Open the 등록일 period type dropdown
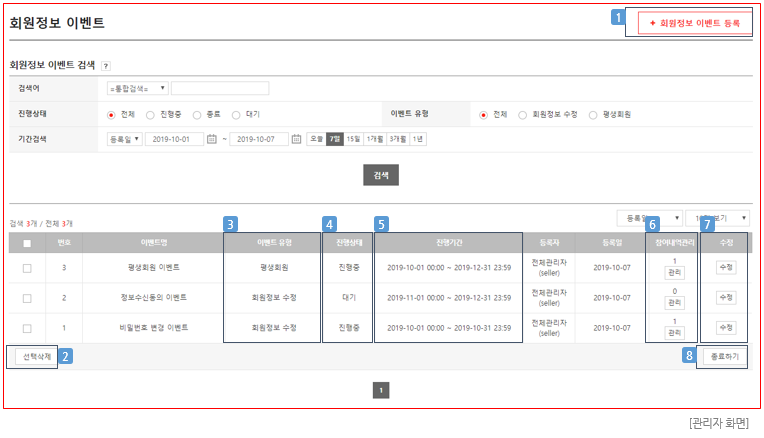This screenshot has width=764, height=438. (125, 139)
